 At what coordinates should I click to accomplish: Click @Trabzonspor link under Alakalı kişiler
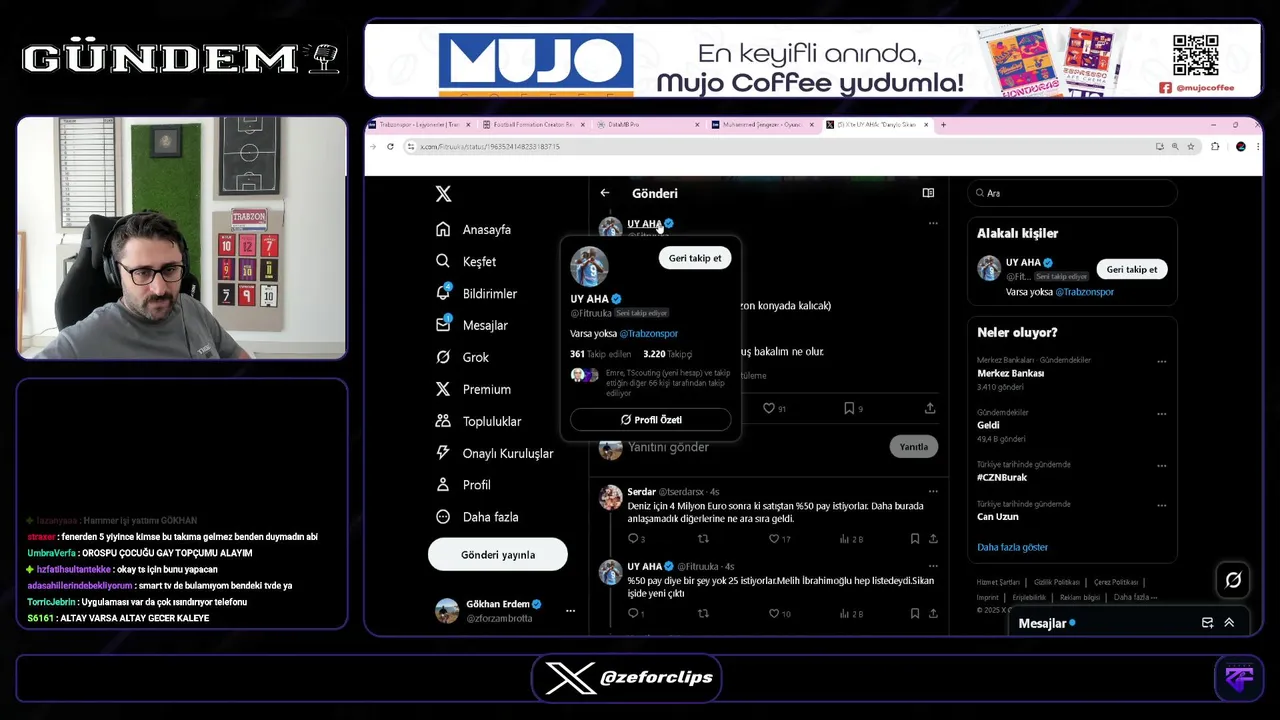[1085, 292]
